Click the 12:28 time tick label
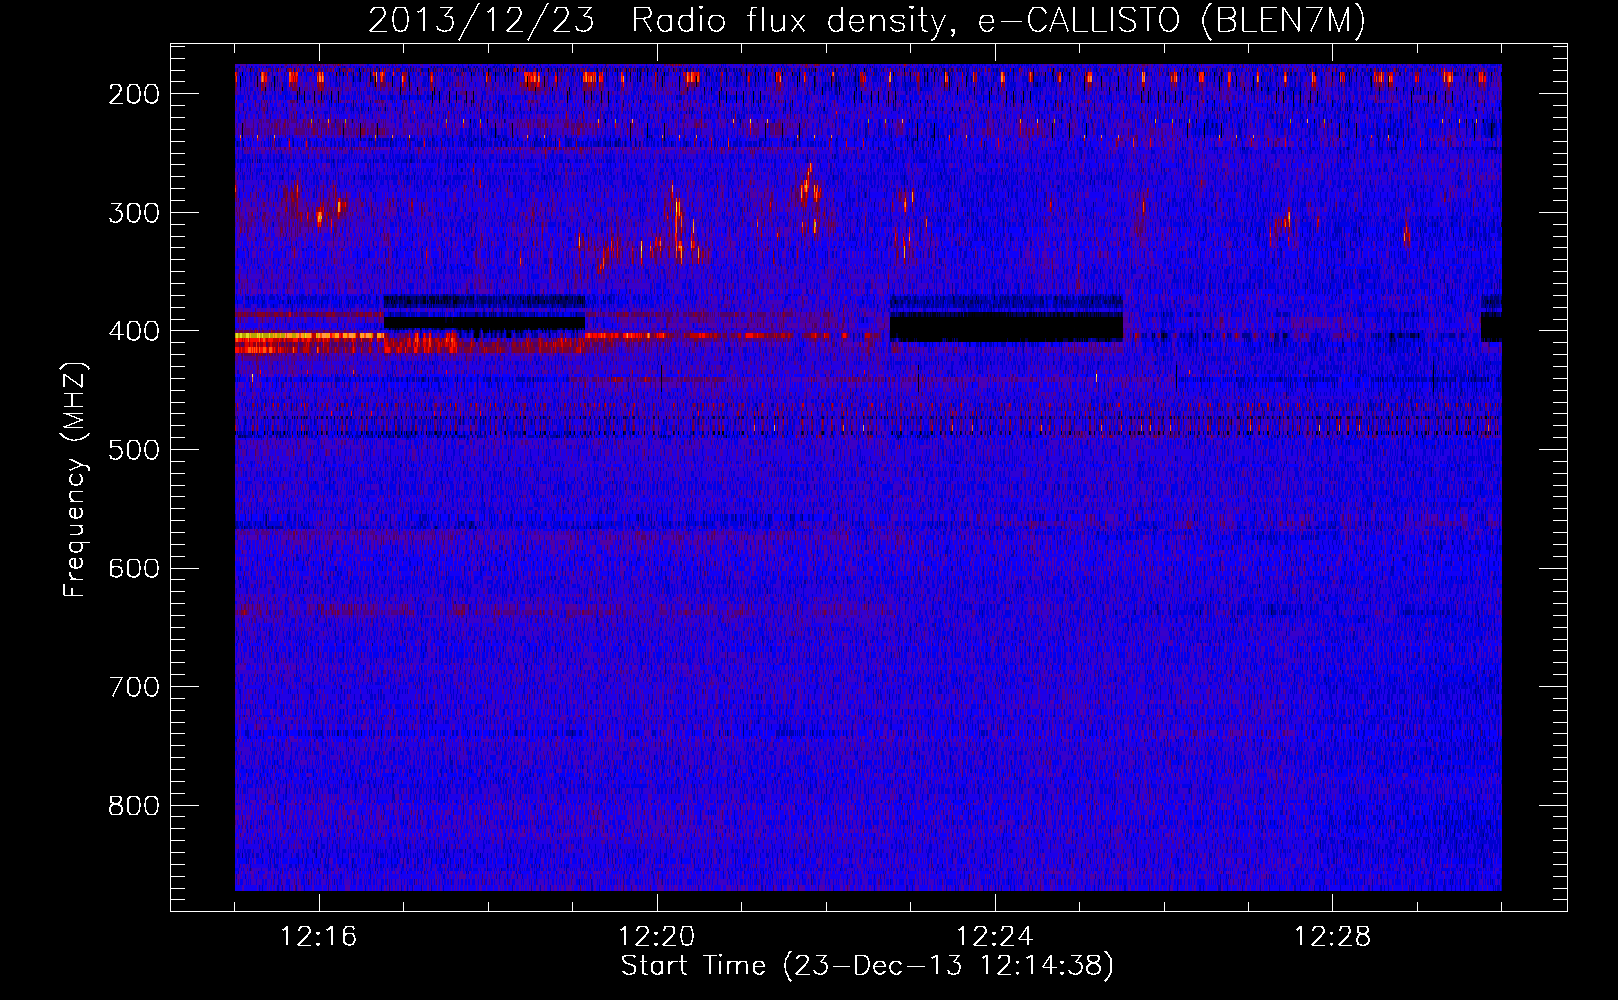Viewport: 1618px width, 1000px height. click(1333, 937)
